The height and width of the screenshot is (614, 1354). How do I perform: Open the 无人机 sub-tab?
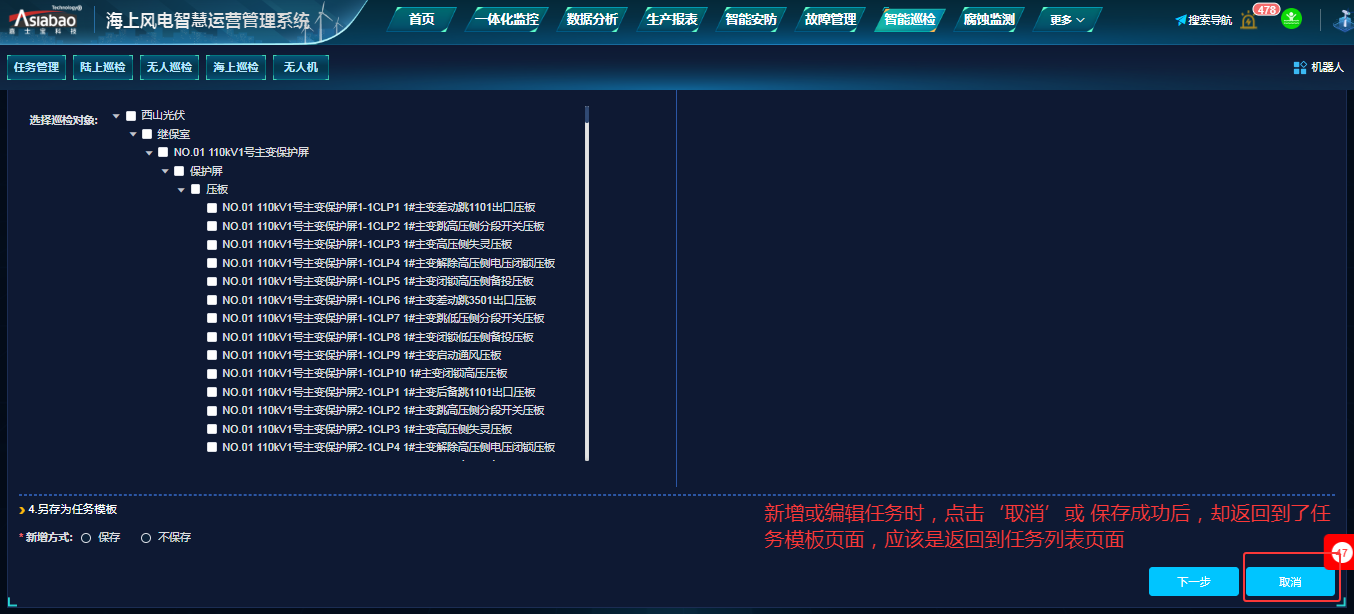[x=300, y=68]
